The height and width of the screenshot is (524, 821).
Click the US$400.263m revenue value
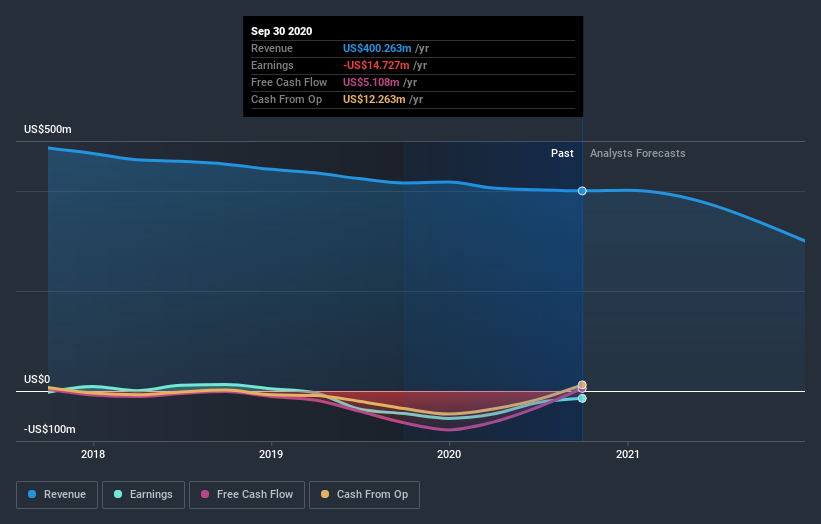tap(377, 48)
